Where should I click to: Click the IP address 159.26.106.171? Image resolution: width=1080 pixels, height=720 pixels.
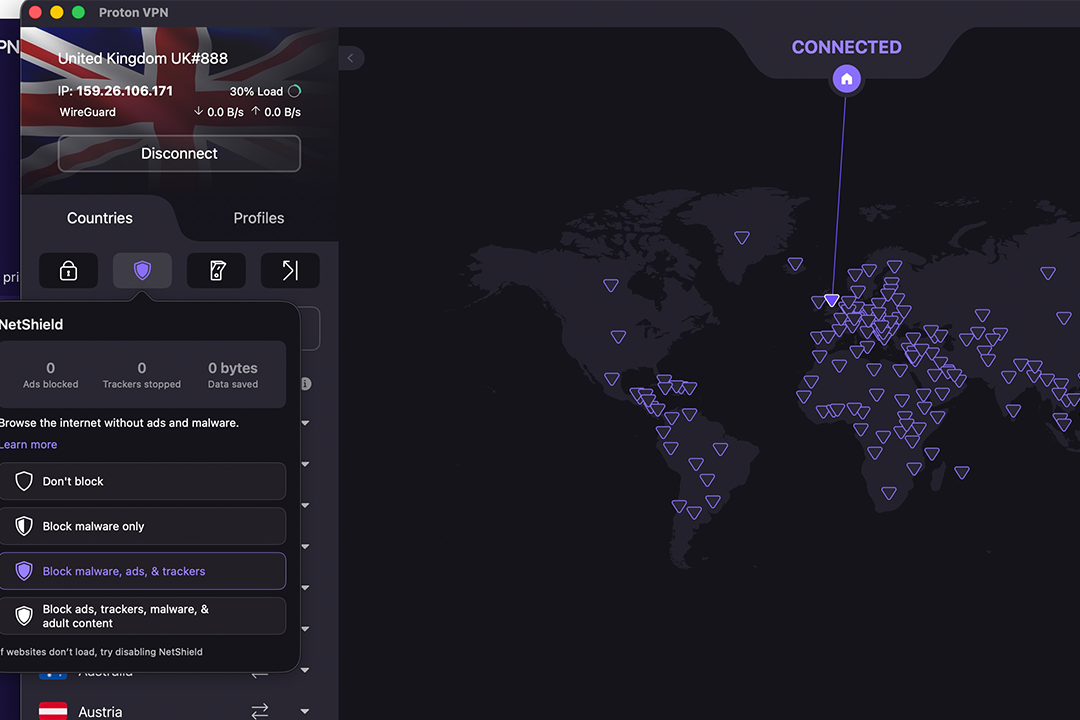pyautogui.click(x=124, y=91)
